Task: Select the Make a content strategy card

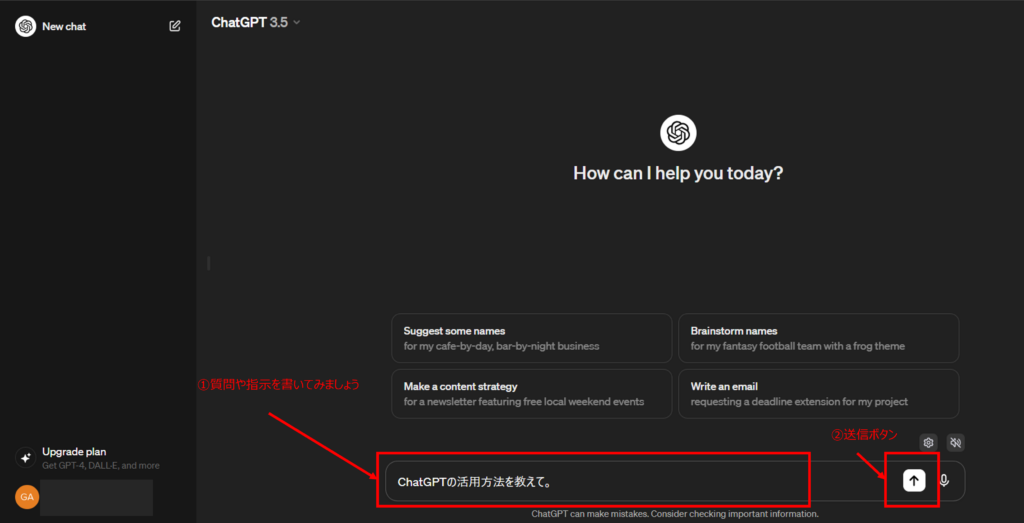Action: (532, 394)
